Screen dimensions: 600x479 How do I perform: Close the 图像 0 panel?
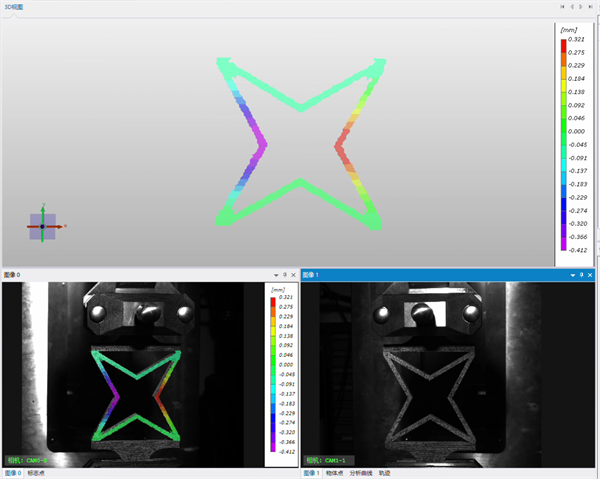pos(293,275)
